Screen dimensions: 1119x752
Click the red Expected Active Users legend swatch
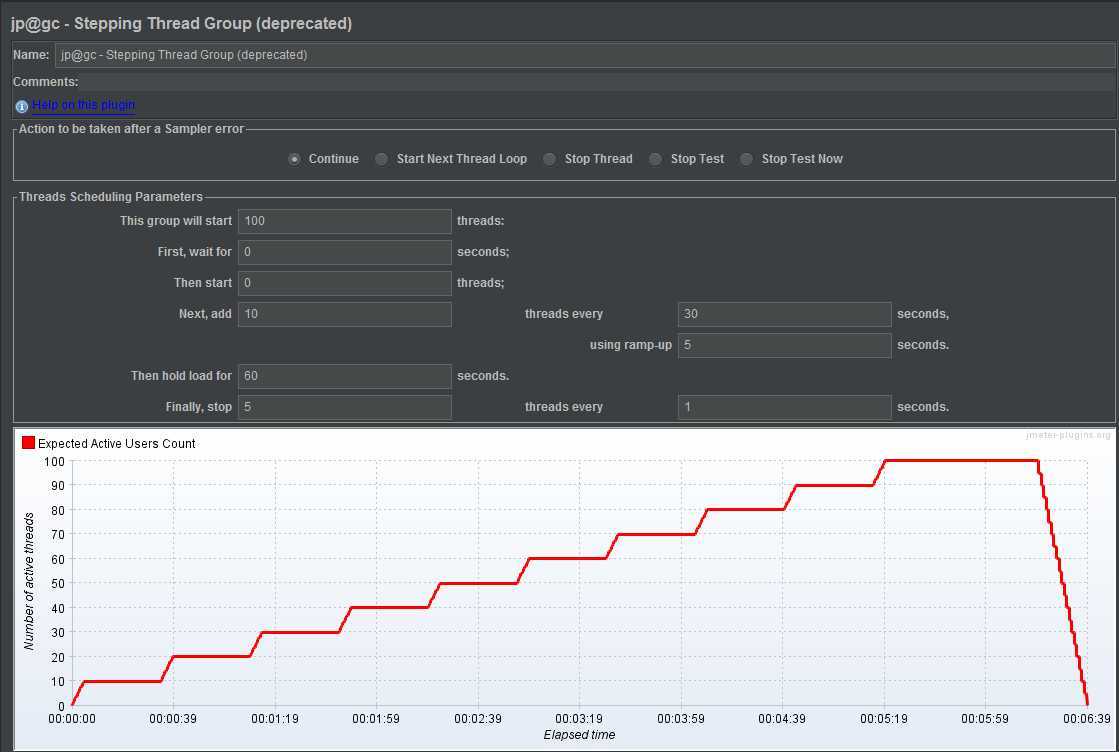28,443
